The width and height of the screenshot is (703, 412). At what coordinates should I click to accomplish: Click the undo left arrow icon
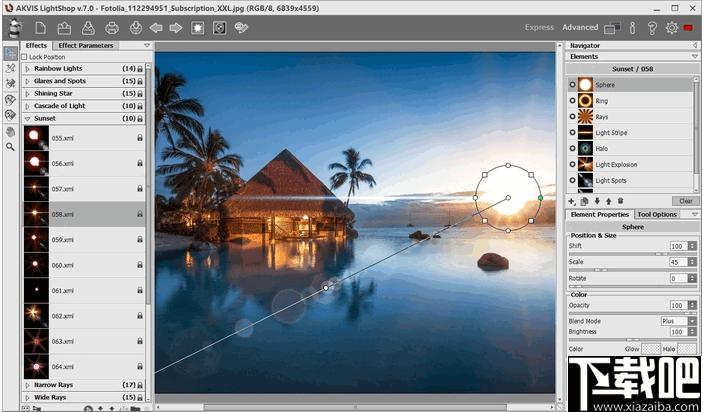(156, 28)
